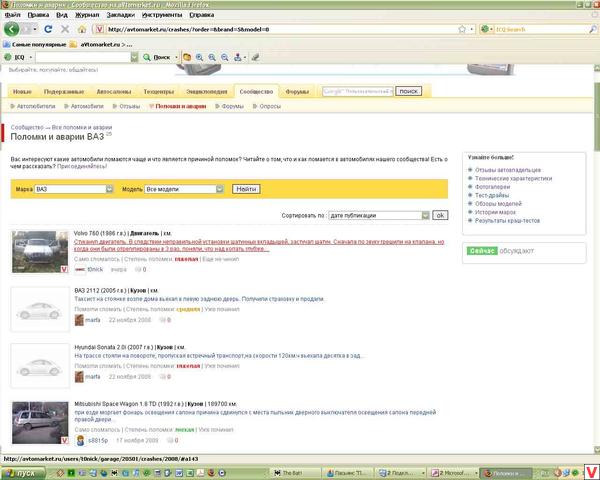Click the green Поиск magnifier in ICQ toolbar
This screenshot has height=480, width=600.
(x=147, y=57)
